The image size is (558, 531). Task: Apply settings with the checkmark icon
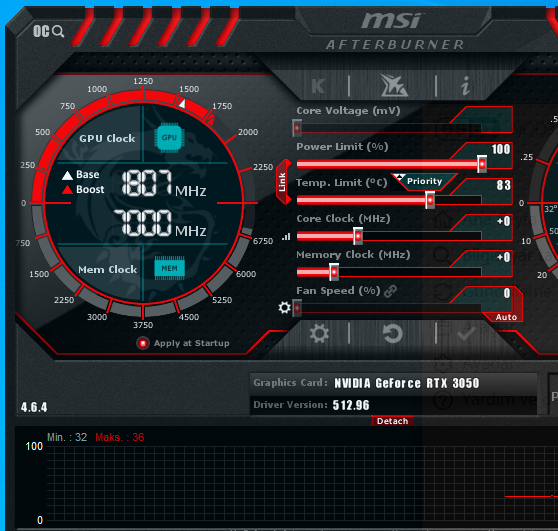point(467,333)
